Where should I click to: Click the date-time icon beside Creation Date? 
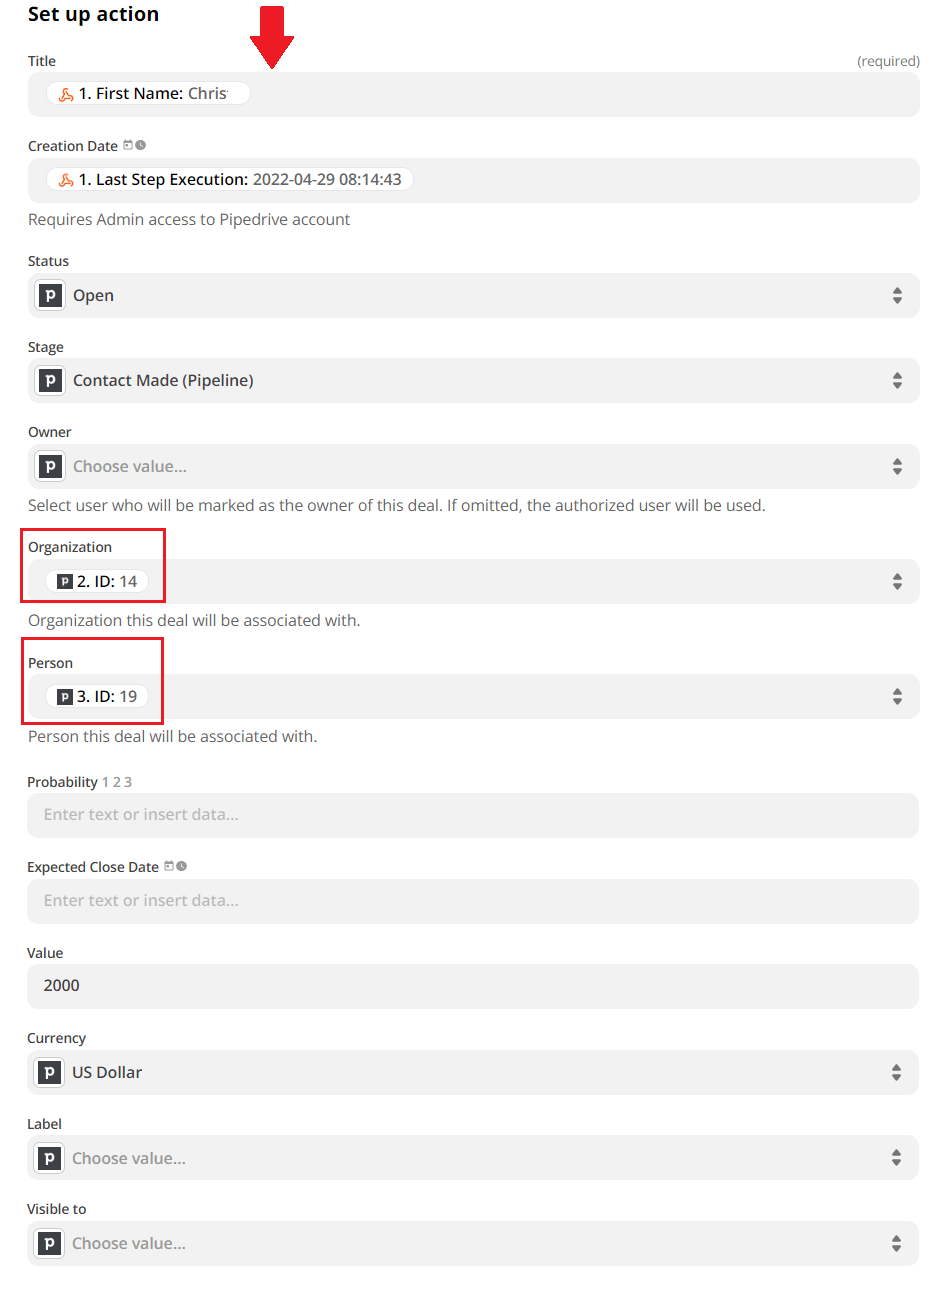pos(134,145)
